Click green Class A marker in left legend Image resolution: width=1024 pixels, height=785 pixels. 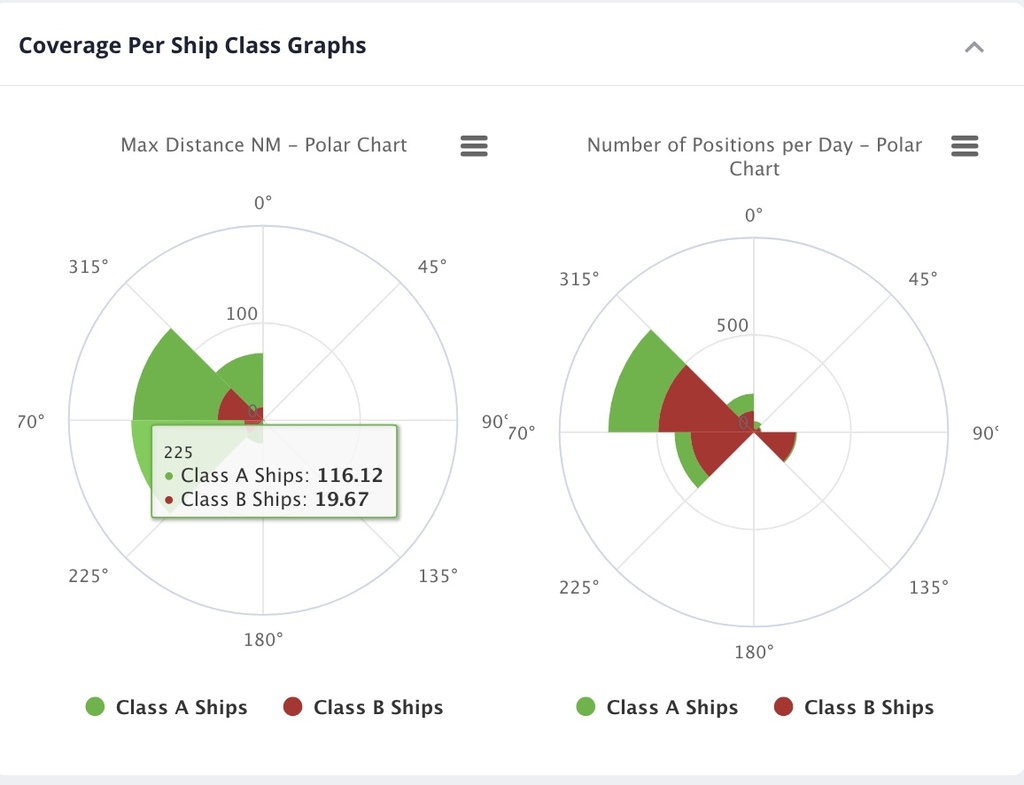coord(95,707)
